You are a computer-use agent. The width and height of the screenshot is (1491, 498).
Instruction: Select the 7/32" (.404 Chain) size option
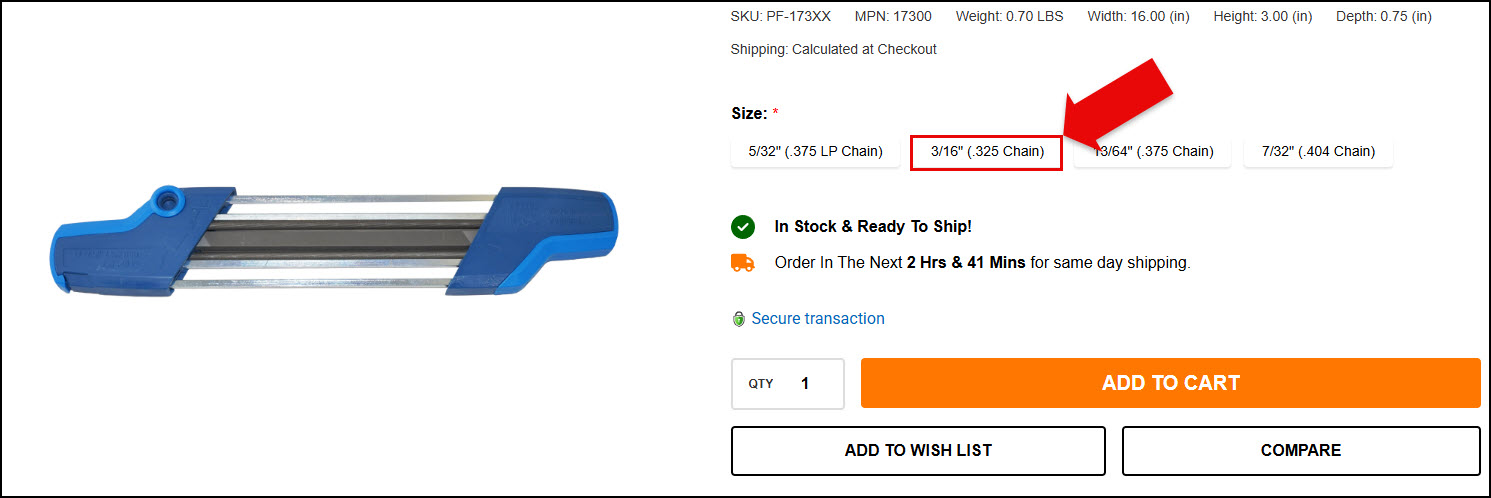click(1318, 152)
